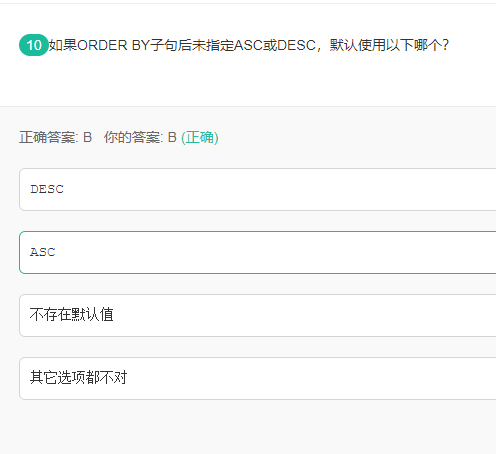
Task: Click the 正确答案: B label
Action: point(55,137)
